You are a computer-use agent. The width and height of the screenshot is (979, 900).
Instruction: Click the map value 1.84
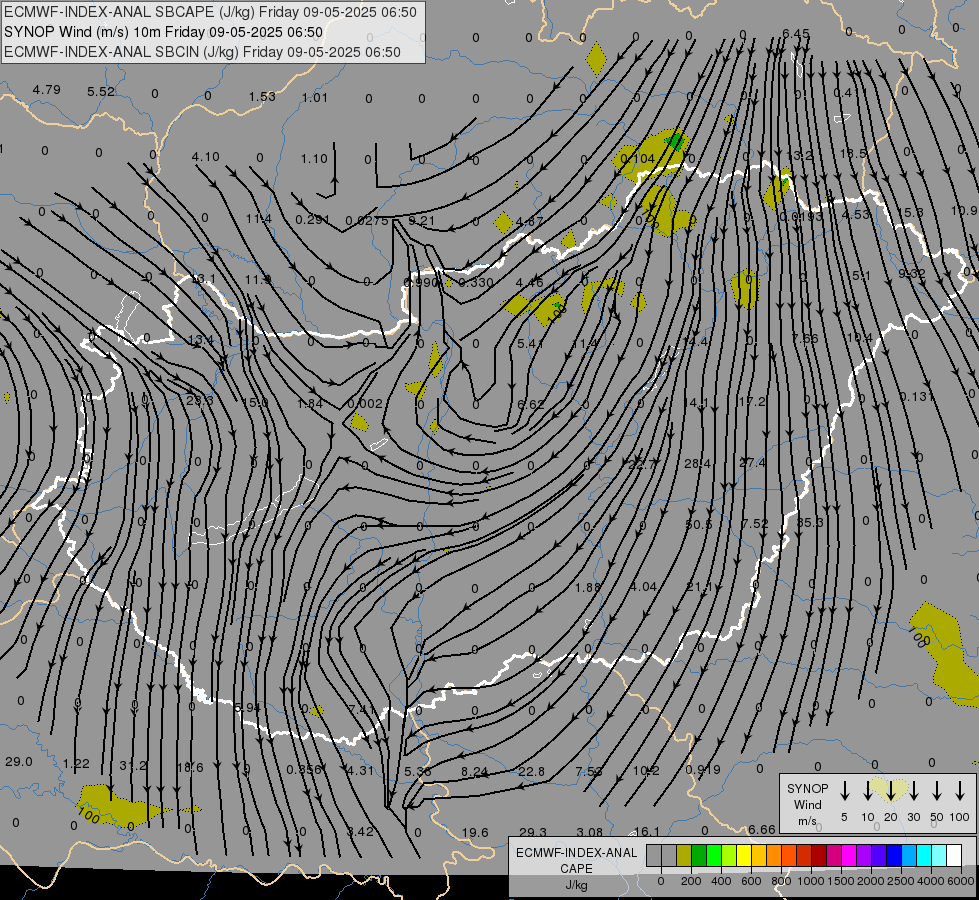(310, 403)
